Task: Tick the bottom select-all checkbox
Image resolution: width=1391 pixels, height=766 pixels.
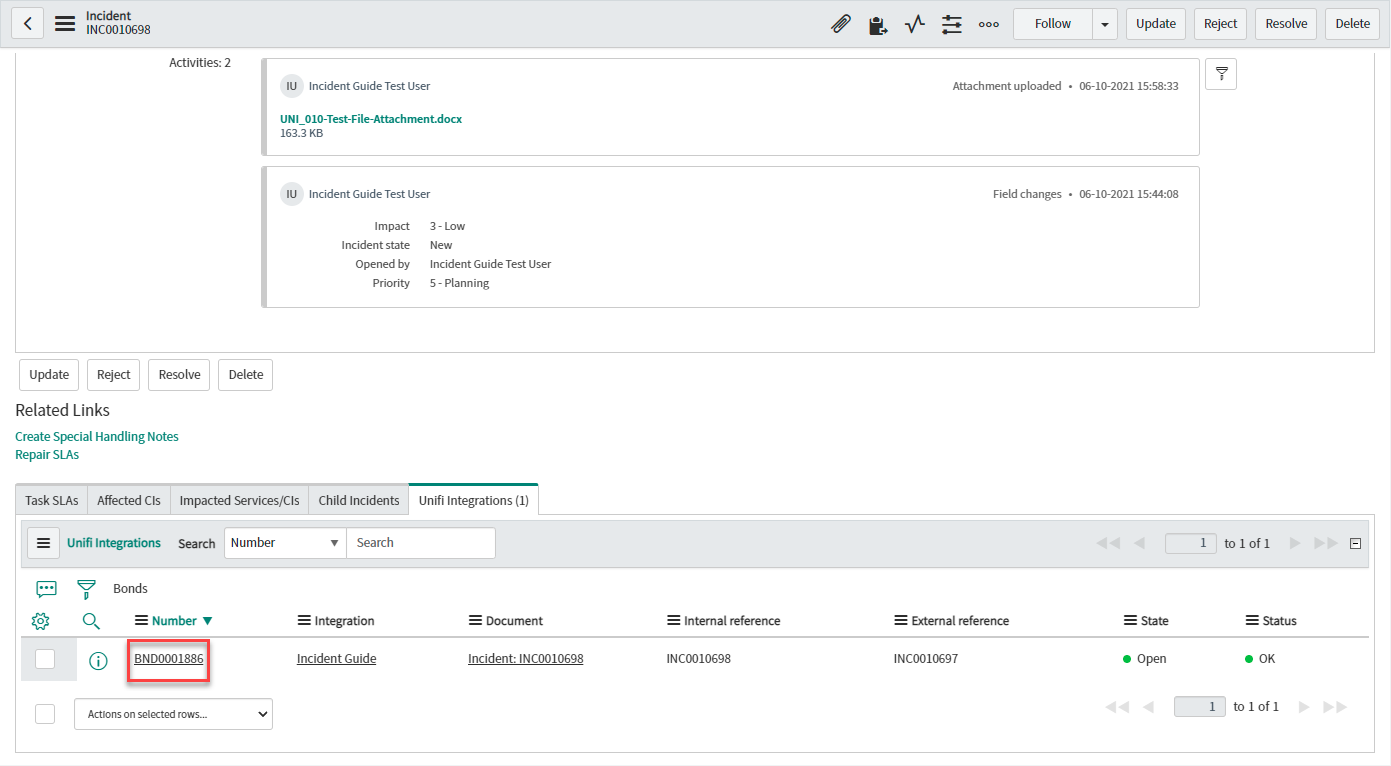Action: point(45,714)
